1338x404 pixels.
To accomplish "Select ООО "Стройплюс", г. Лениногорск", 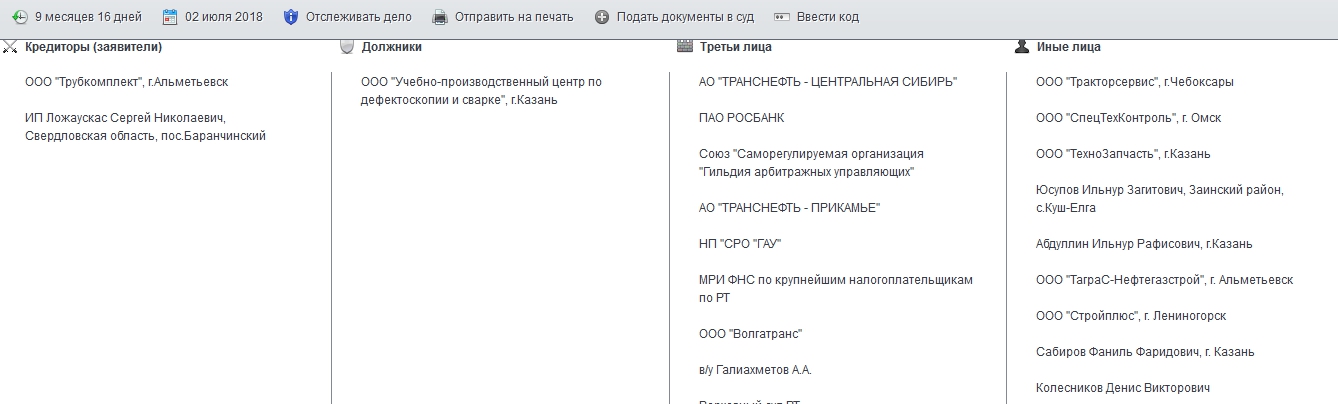I will tap(1132, 316).
